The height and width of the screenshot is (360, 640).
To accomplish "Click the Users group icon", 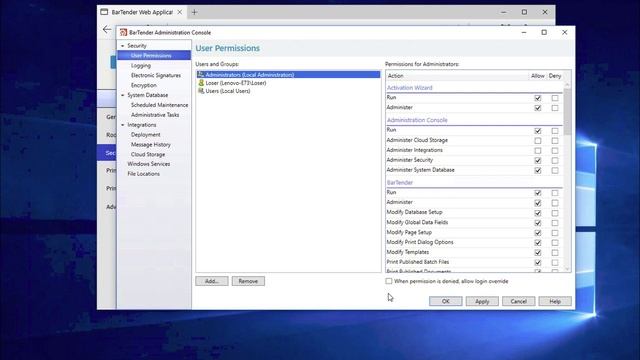I will click(201, 91).
